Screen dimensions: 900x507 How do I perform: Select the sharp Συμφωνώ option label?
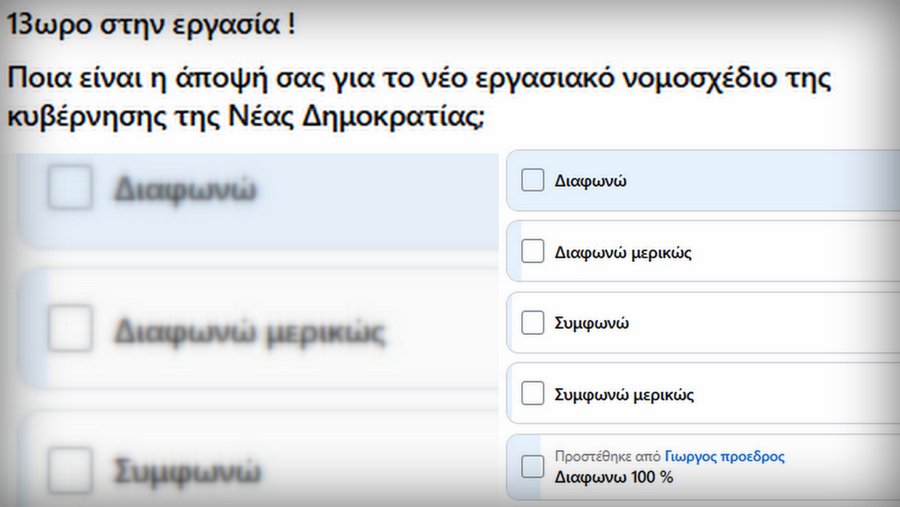click(591, 323)
